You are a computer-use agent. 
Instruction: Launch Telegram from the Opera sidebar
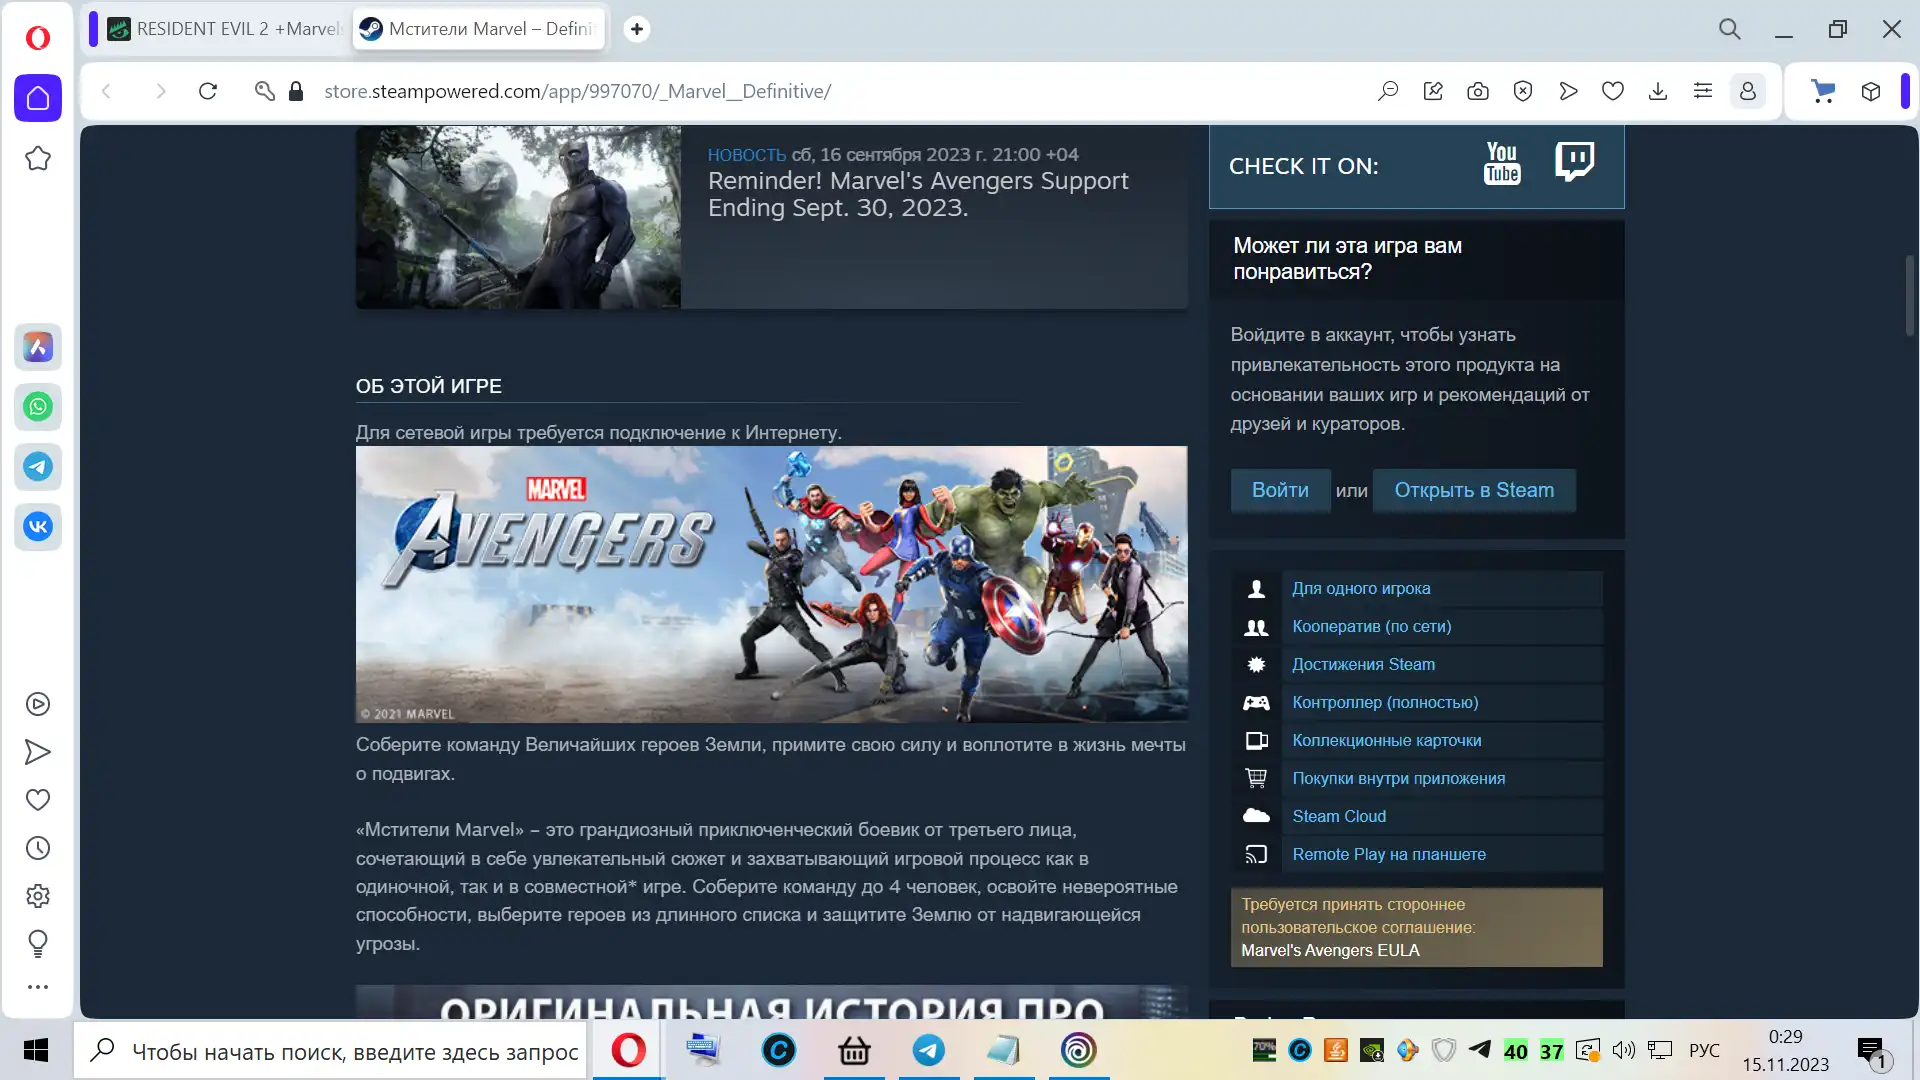(38, 467)
